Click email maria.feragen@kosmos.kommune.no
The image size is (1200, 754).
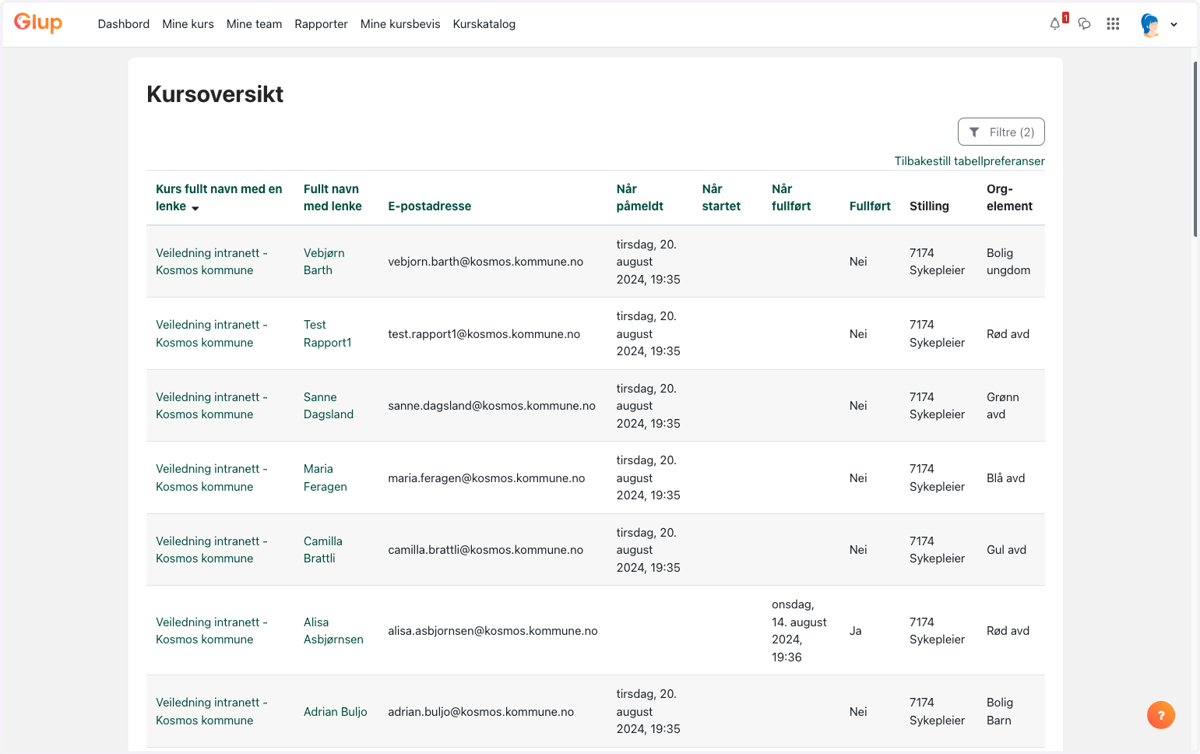(x=486, y=478)
